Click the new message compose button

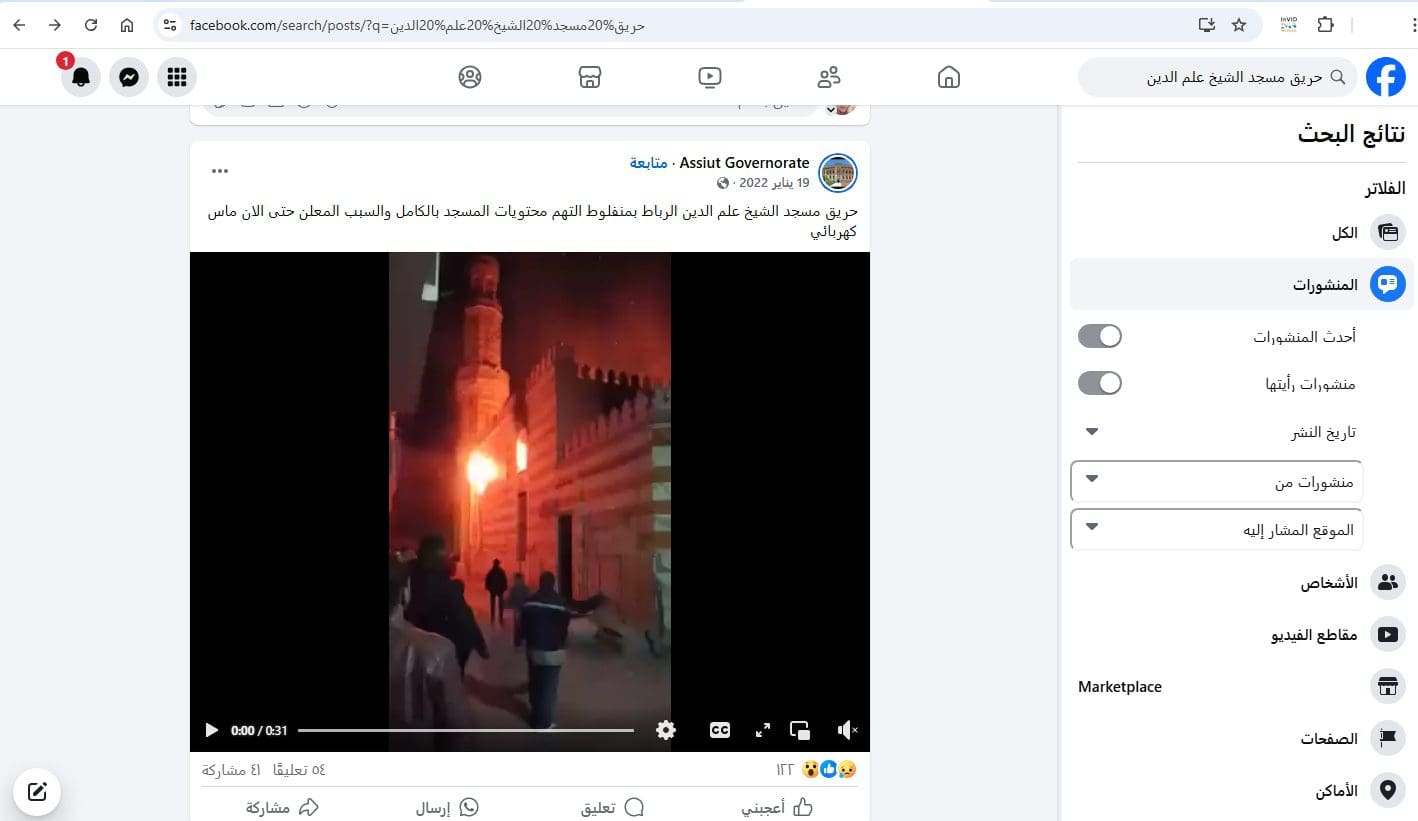coord(37,792)
